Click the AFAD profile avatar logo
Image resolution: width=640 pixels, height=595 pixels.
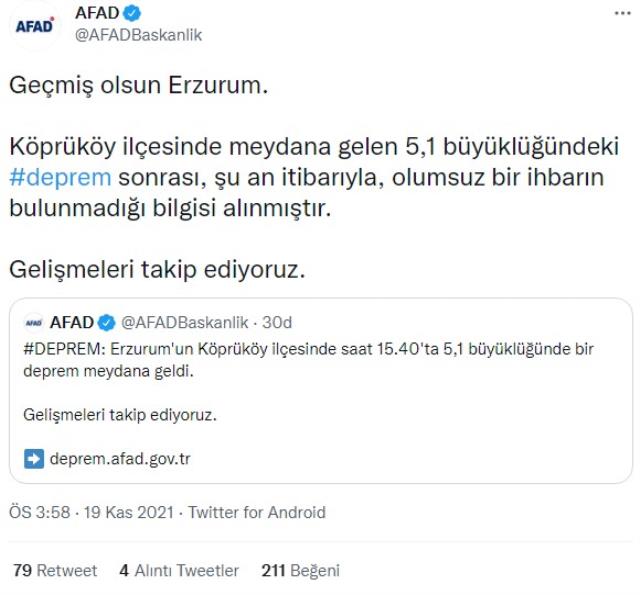(34, 26)
